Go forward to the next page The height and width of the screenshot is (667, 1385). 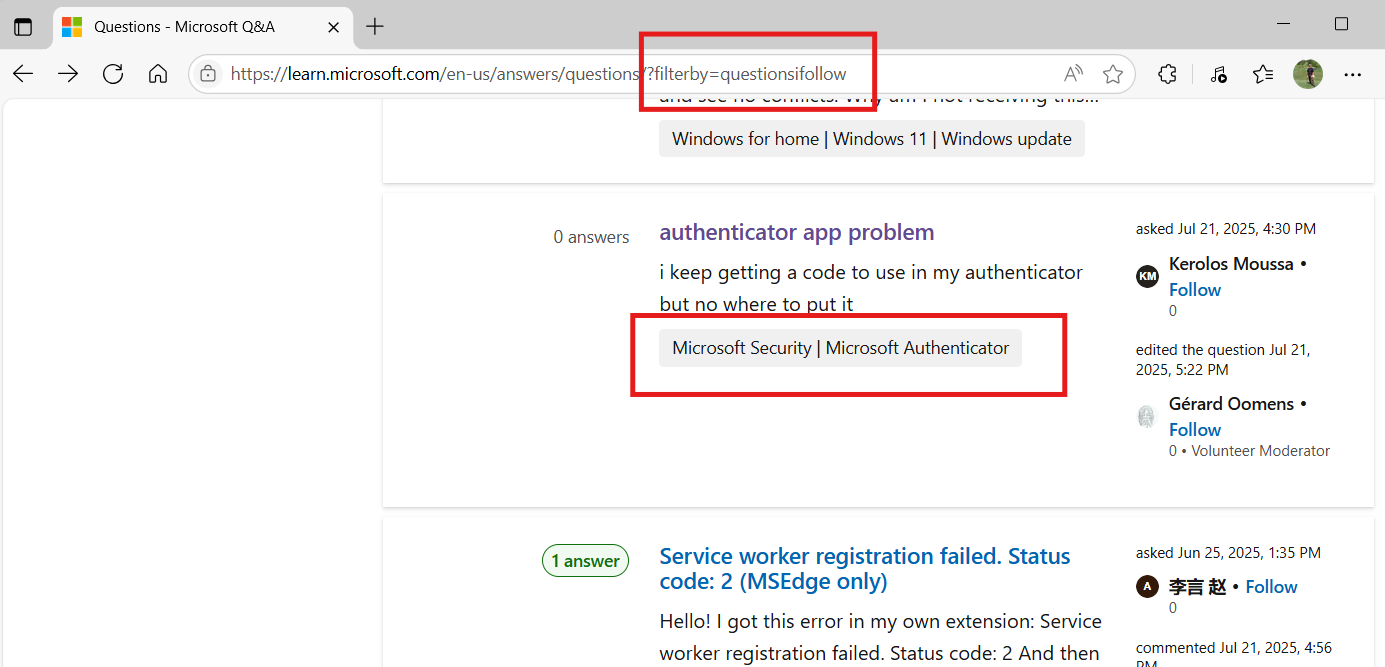68,74
